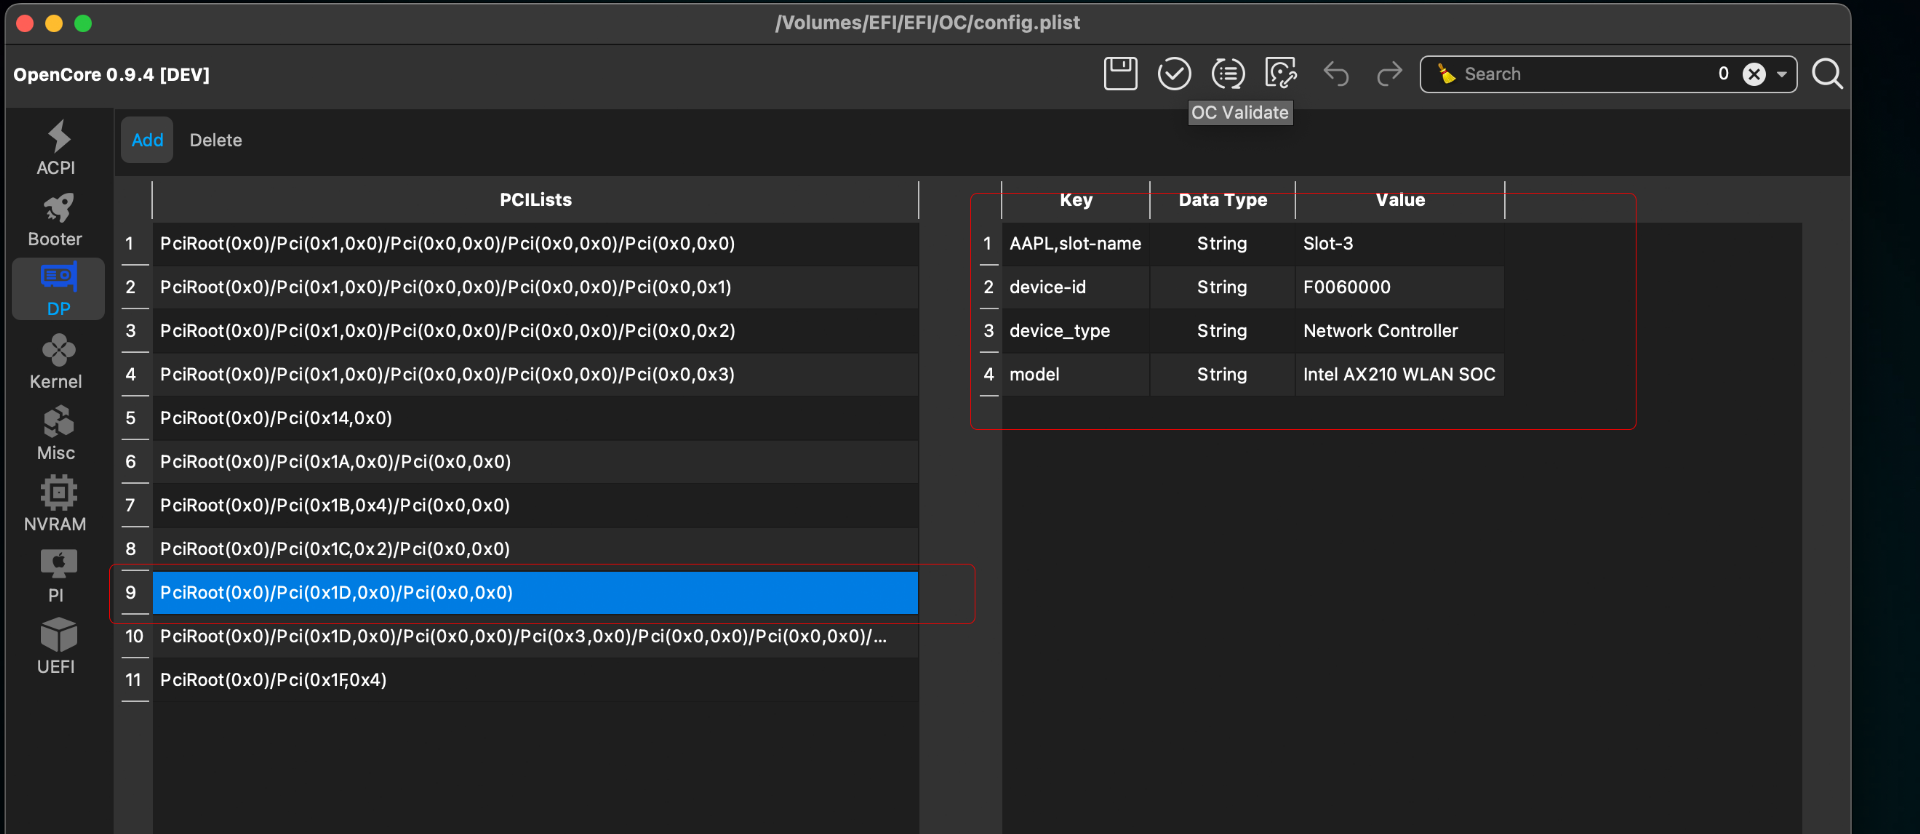Select PCI path ending Pci(0x0,0x1) in row 2
Screen dimensions: 1920x834
click(535, 288)
